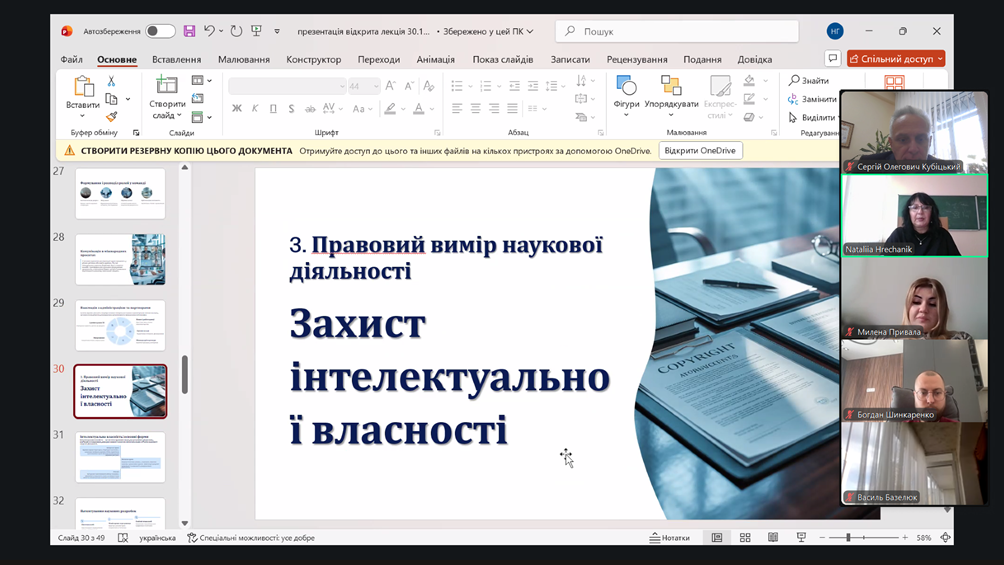Click the Відкрити OneDrive button
This screenshot has height=565, width=1004.
pos(700,151)
